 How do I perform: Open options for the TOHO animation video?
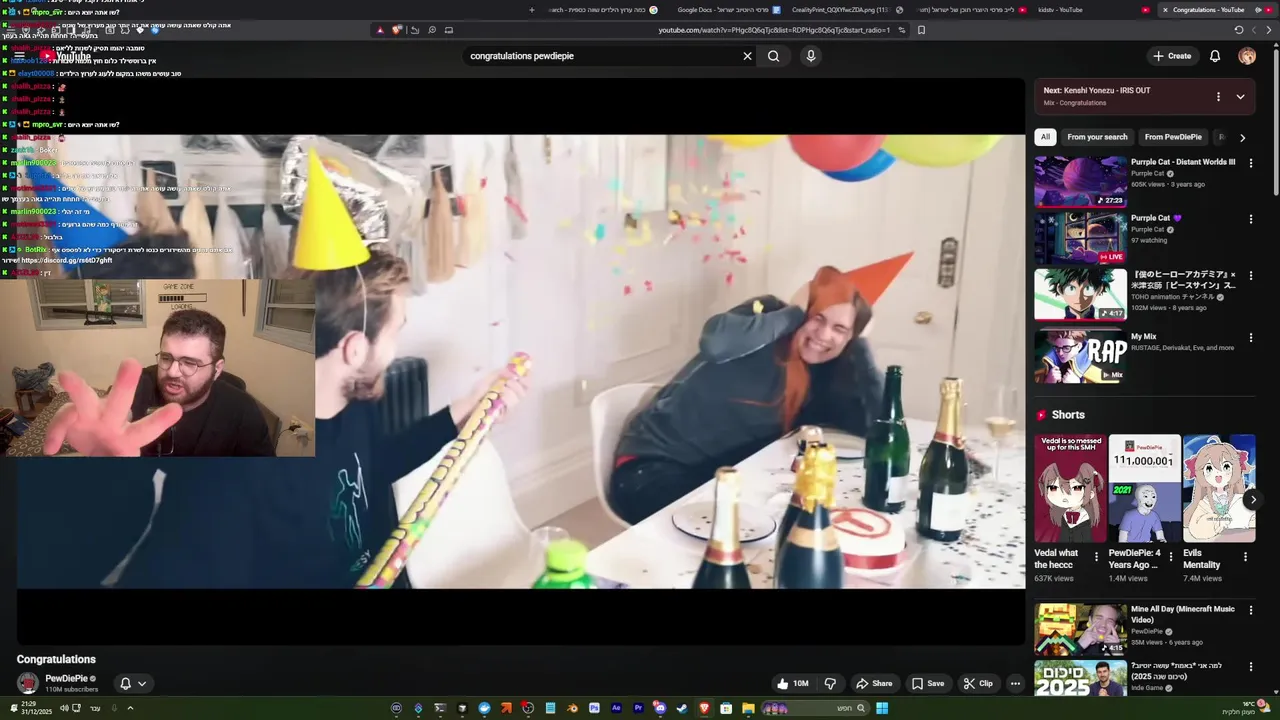pyautogui.click(x=1250, y=275)
